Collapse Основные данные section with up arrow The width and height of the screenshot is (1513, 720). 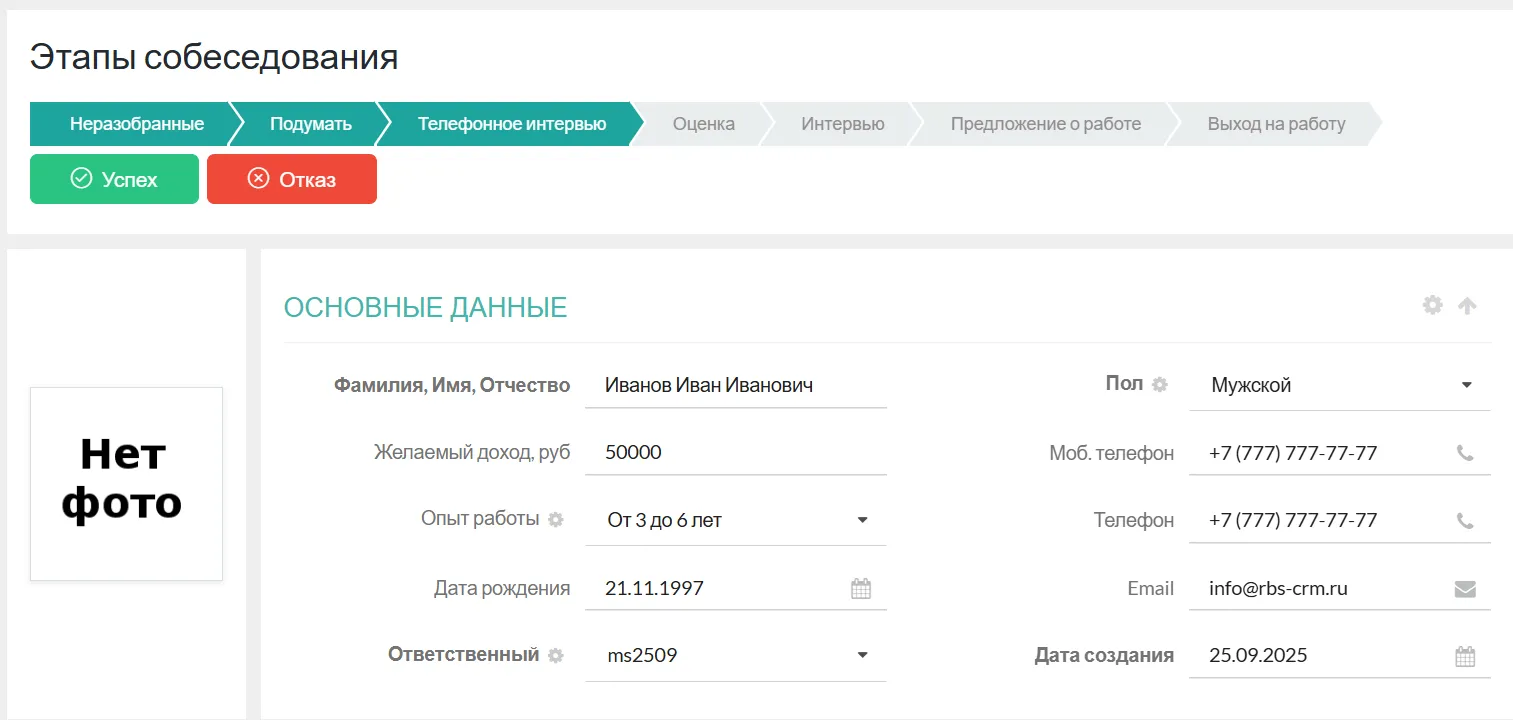point(1467,306)
